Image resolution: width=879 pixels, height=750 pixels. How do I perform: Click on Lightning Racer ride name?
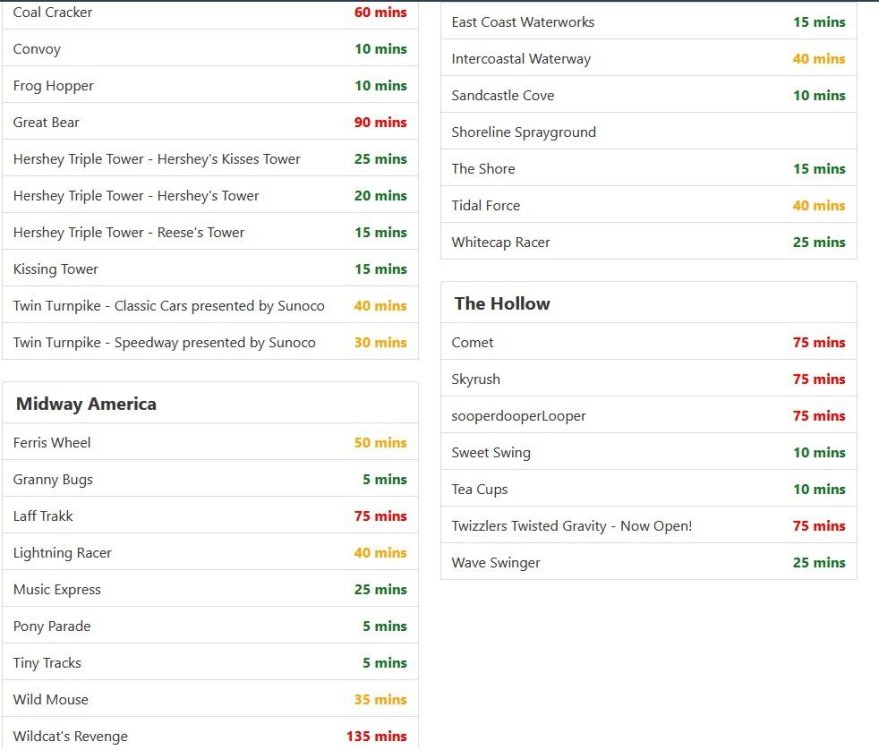62,553
